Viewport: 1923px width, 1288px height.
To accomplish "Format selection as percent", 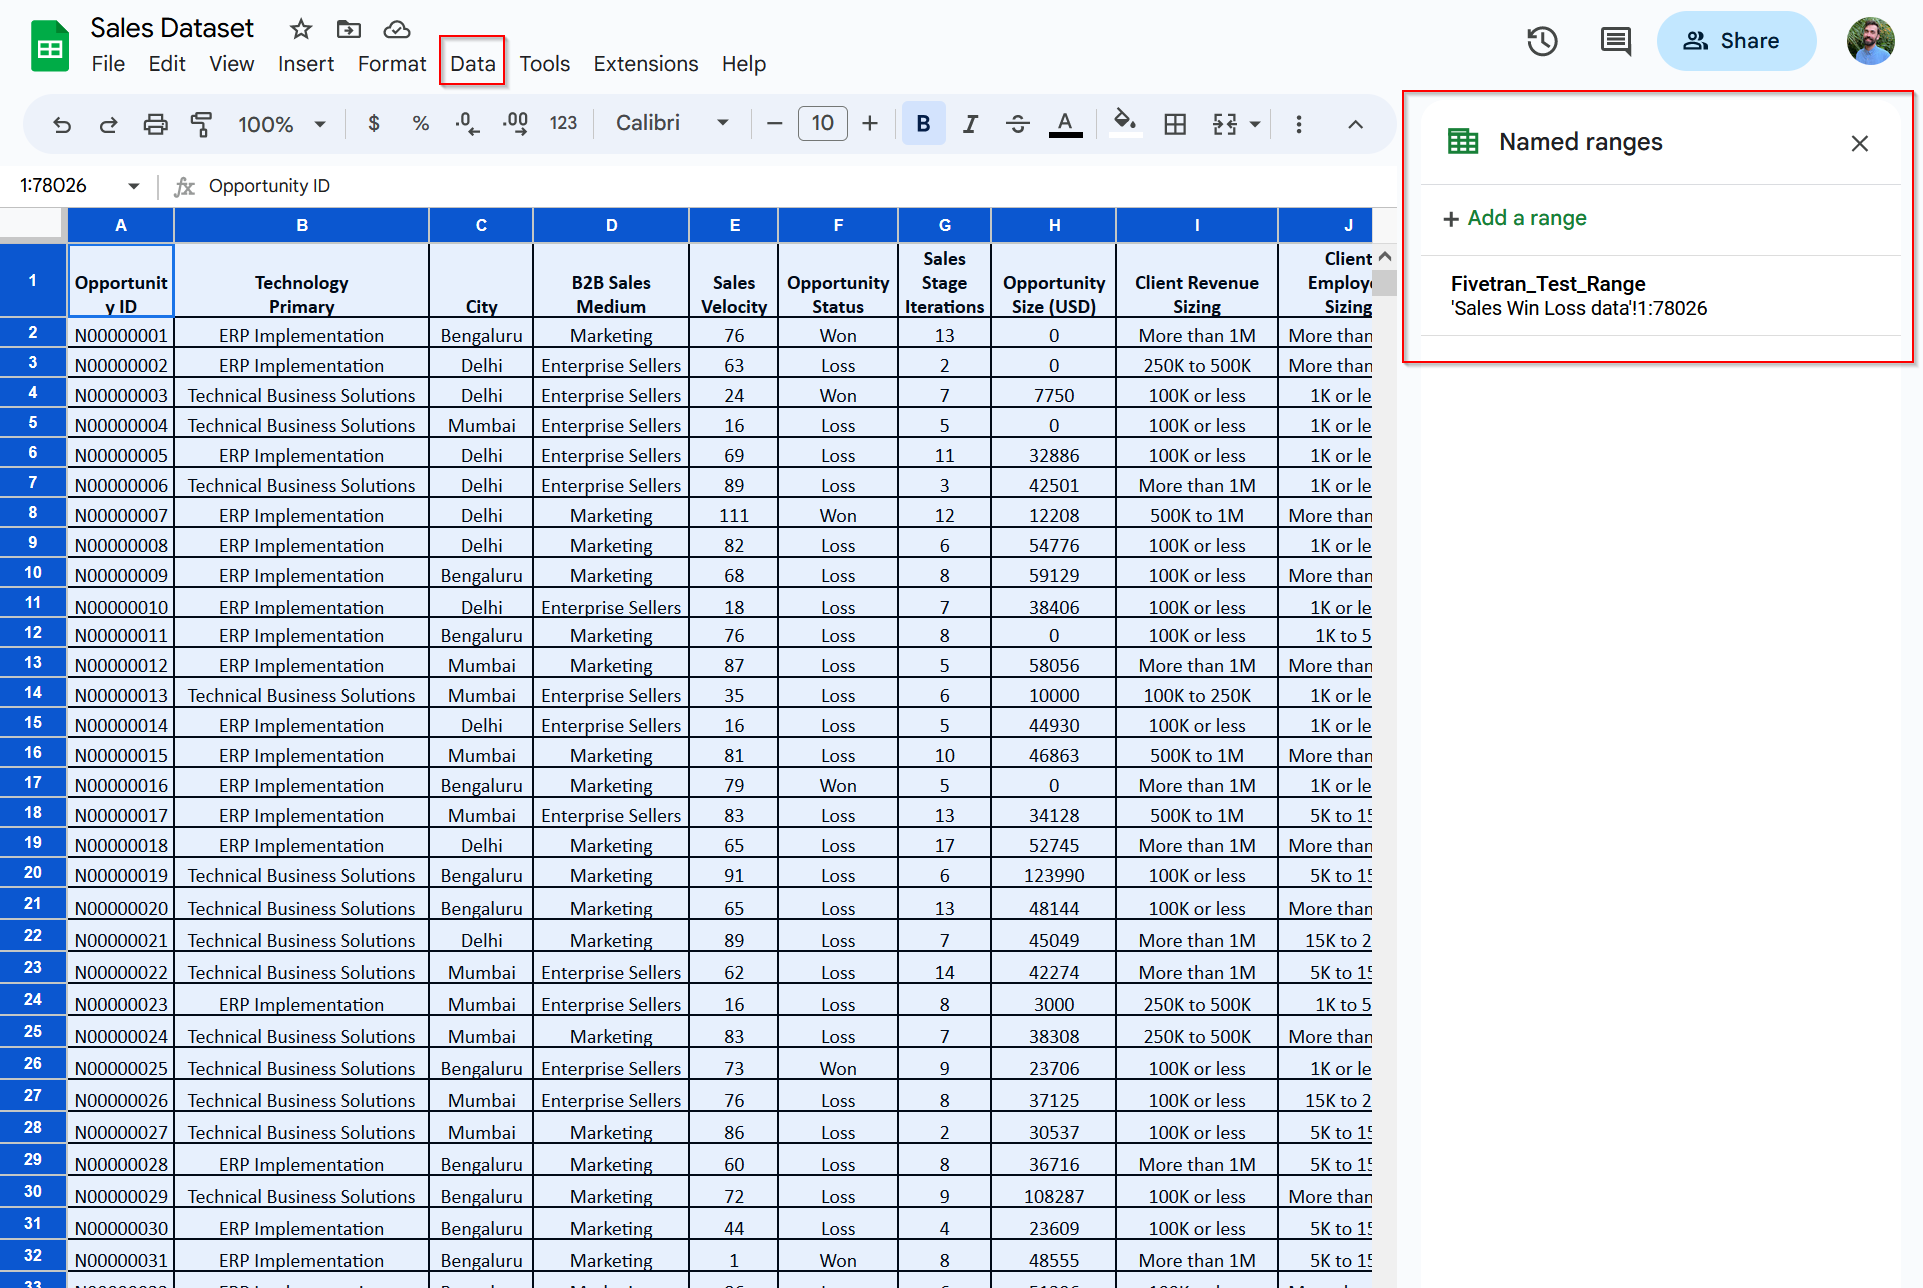I will click(x=420, y=124).
